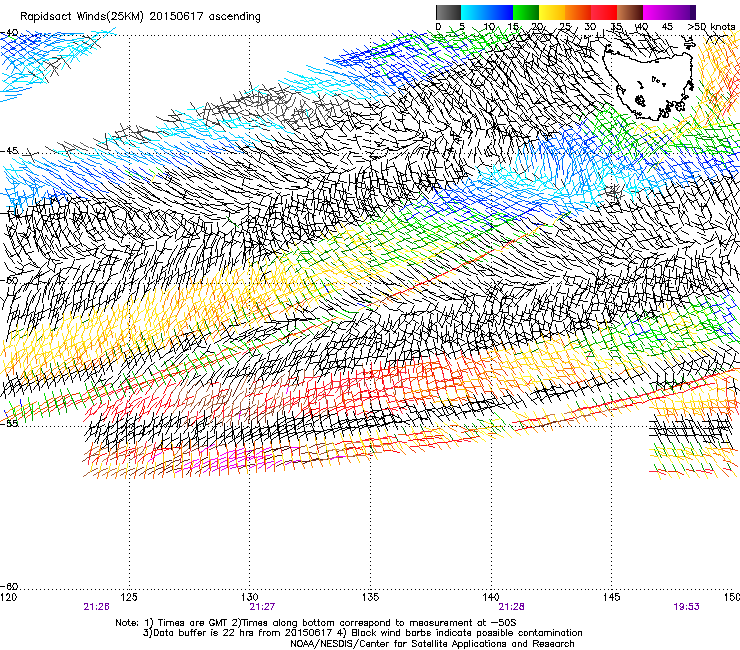The image size is (740, 650).
Task: Click the '30' legend scale label
Action: click(590, 27)
